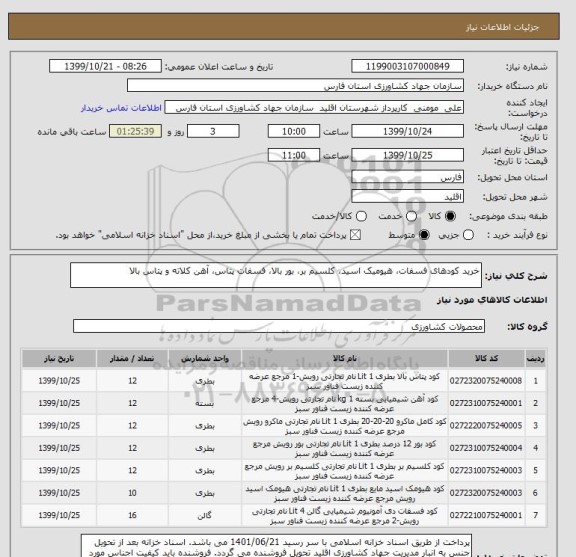
Task: Click product code 0272320075240008
Action: tap(486, 381)
